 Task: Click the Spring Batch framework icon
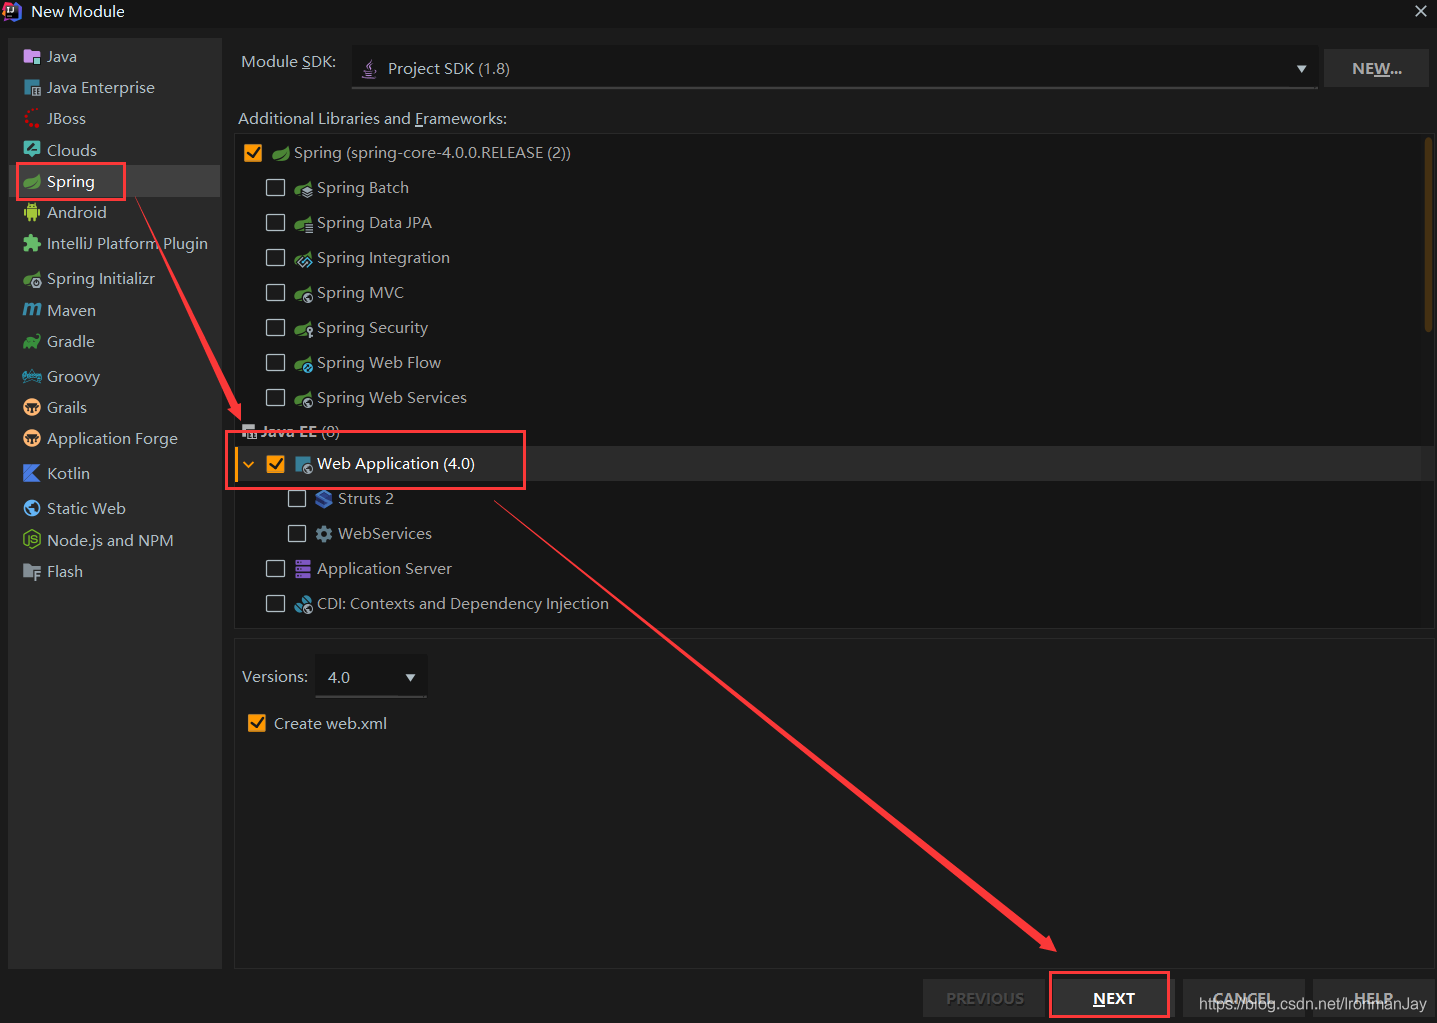coord(304,189)
